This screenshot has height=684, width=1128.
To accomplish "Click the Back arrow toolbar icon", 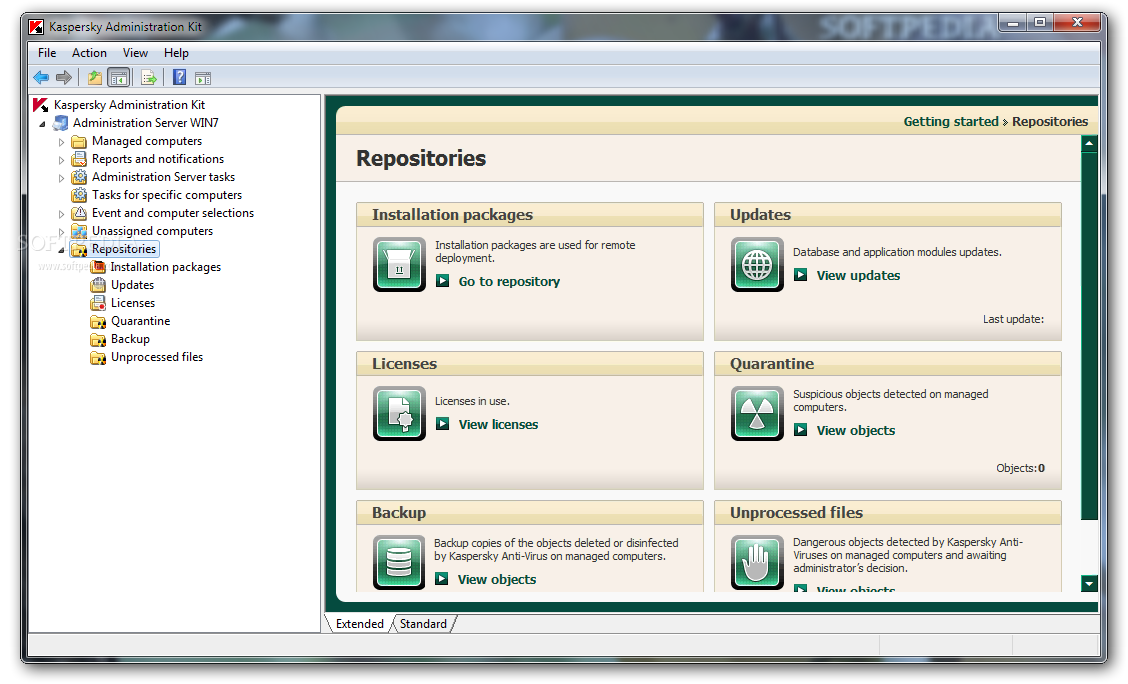I will pos(41,77).
